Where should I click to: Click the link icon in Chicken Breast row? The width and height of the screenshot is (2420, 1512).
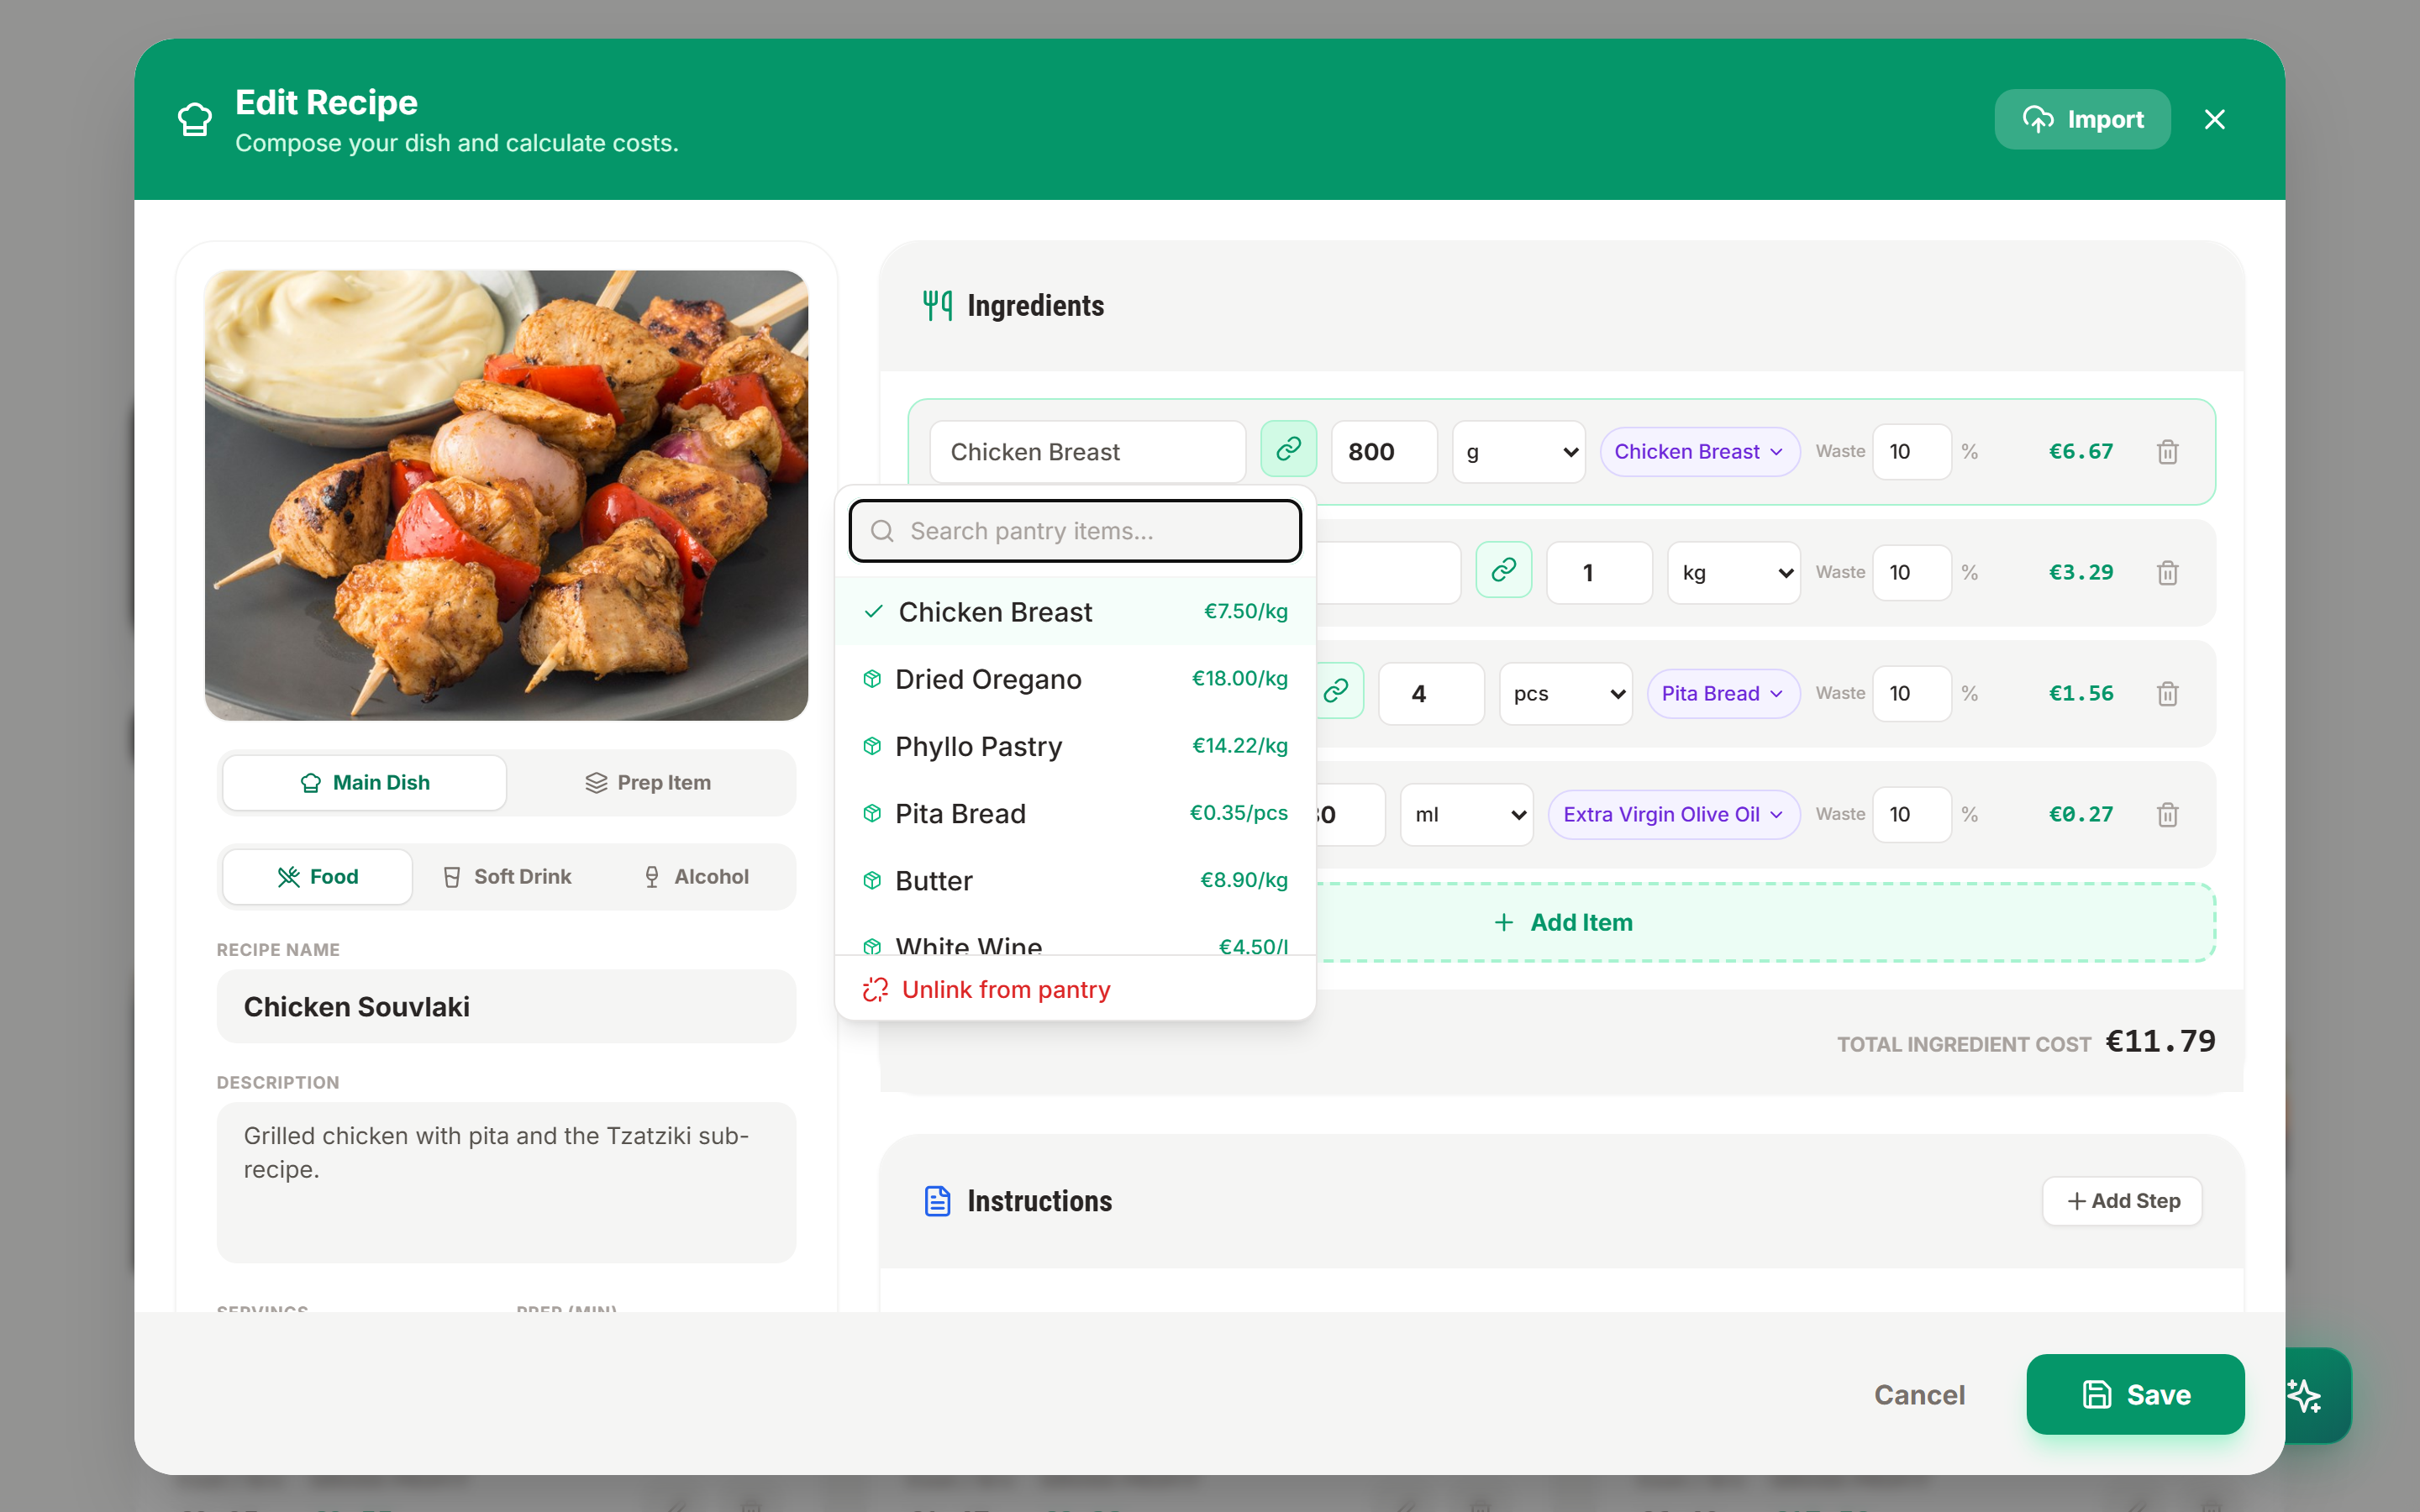pyautogui.click(x=1288, y=450)
